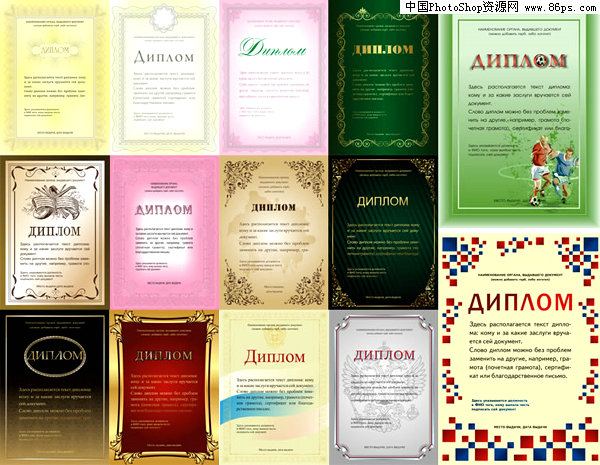The image size is (600, 465).
Task: Choose the pink diploma with green script title
Action: 274,77
